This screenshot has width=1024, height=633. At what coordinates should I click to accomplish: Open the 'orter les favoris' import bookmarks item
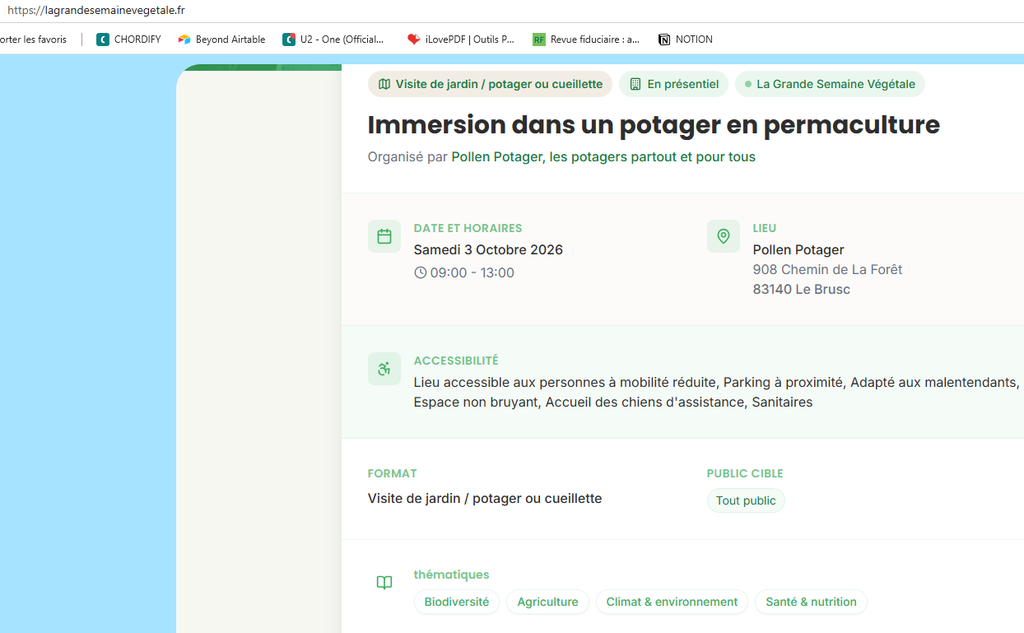(x=33, y=39)
